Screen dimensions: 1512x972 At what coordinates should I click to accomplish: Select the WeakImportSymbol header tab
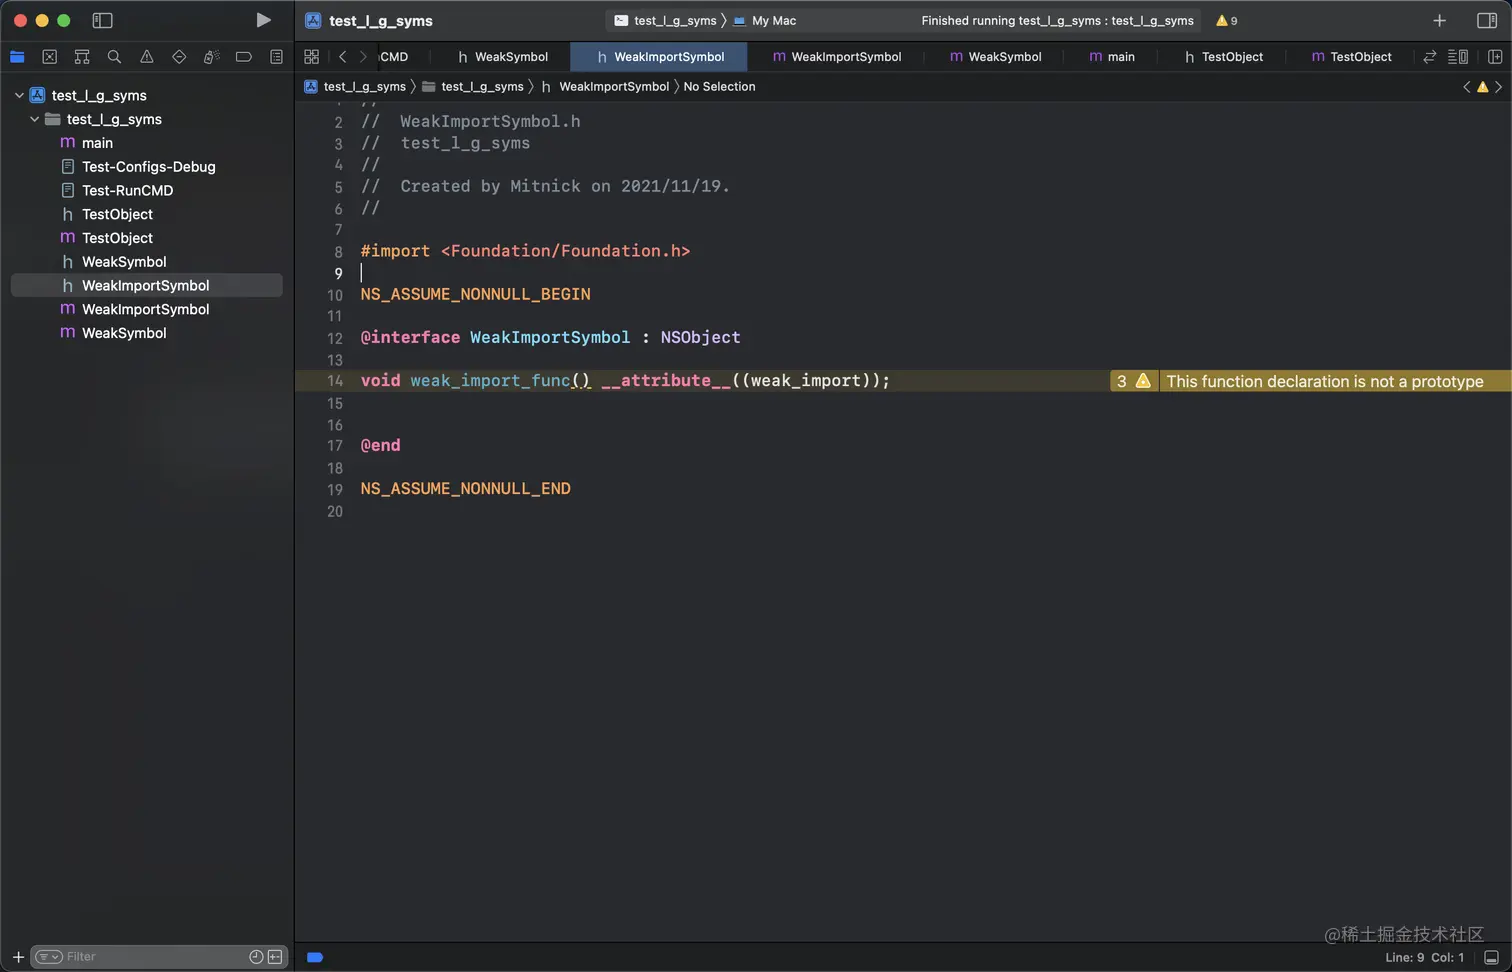pos(660,57)
